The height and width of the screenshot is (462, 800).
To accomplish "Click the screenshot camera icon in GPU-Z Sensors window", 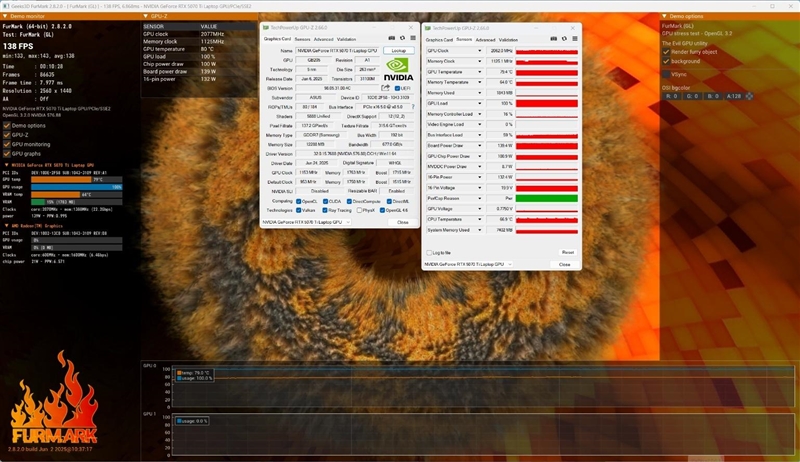I will point(554,39).
